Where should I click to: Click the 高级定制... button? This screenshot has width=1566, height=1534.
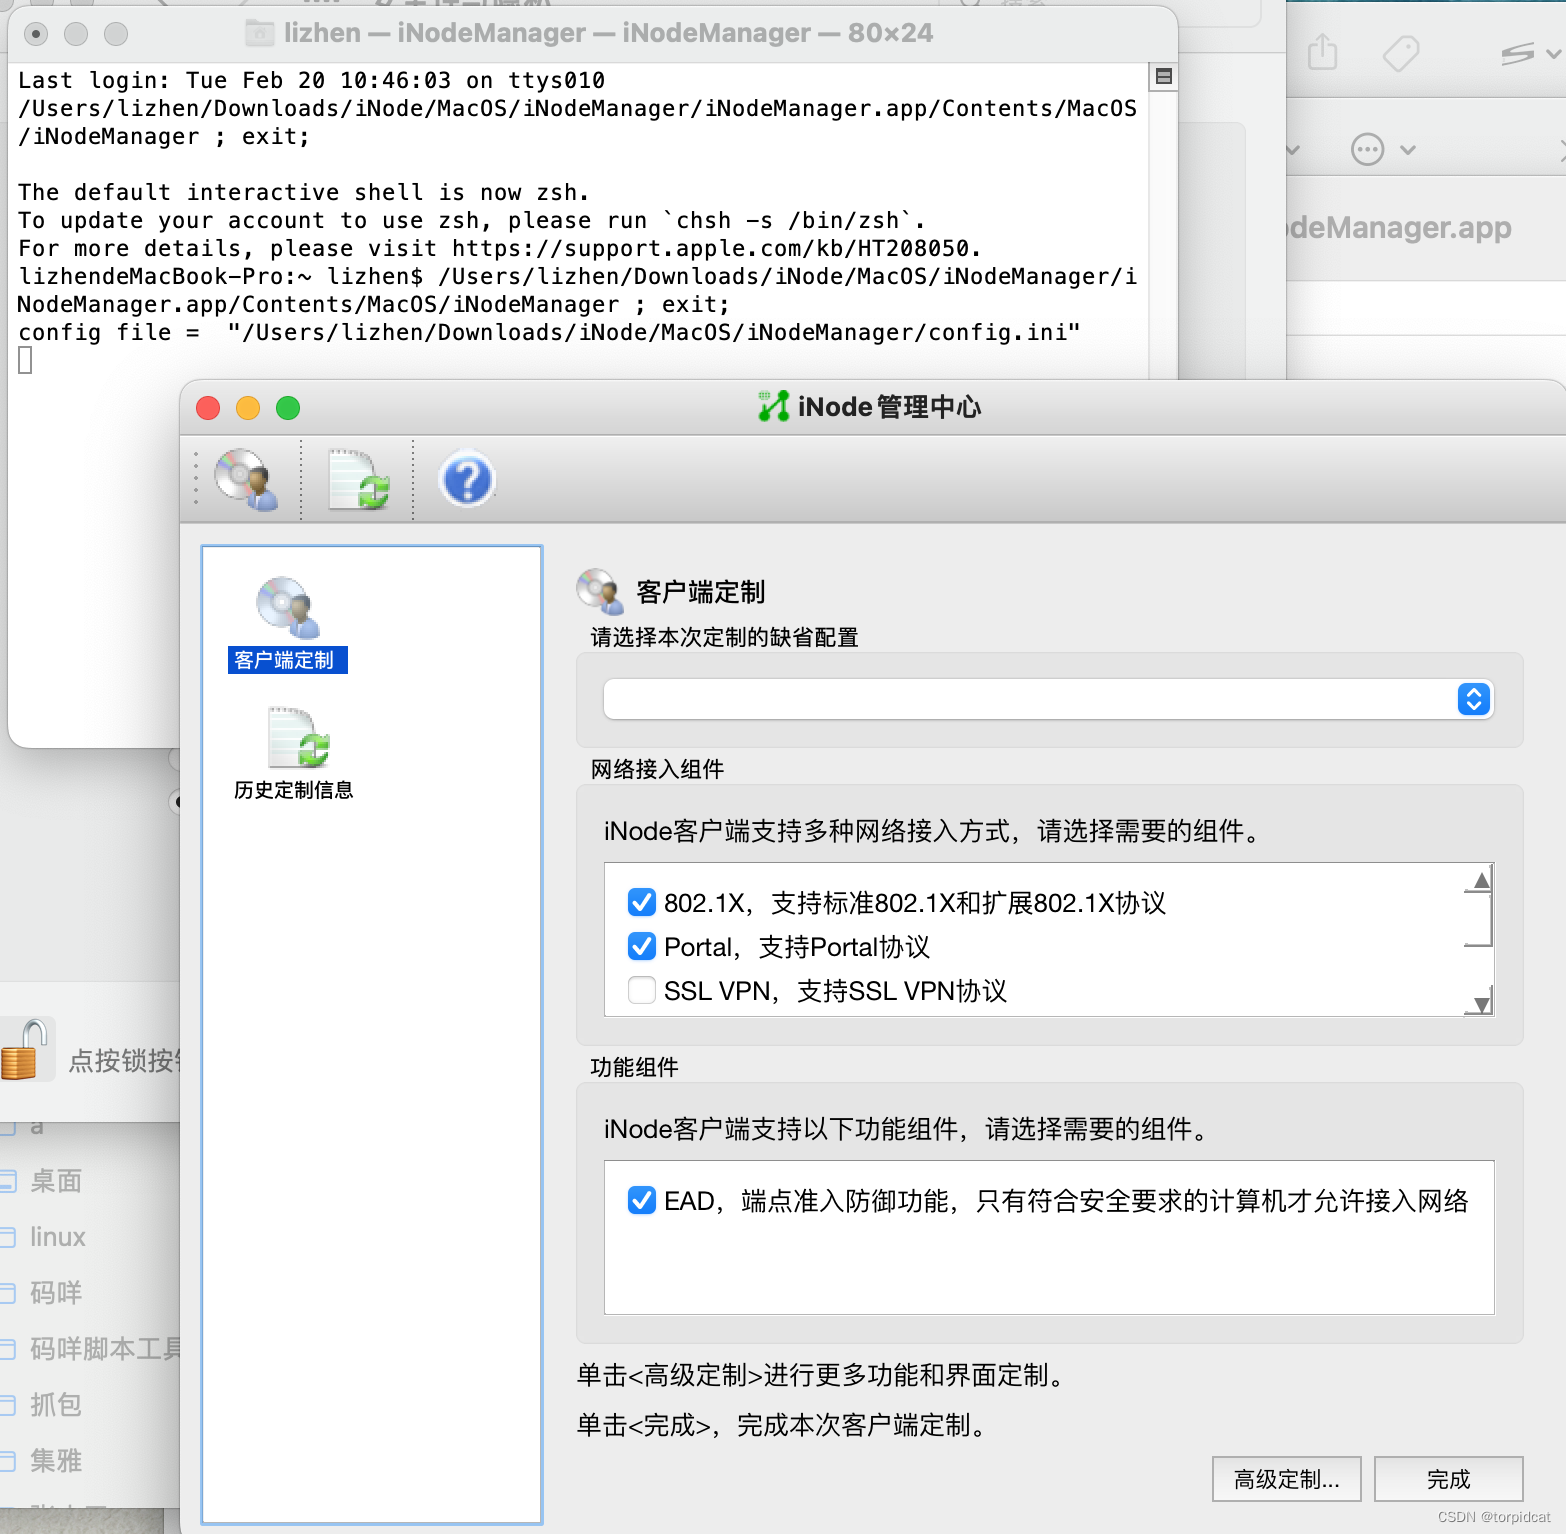1286,1479
